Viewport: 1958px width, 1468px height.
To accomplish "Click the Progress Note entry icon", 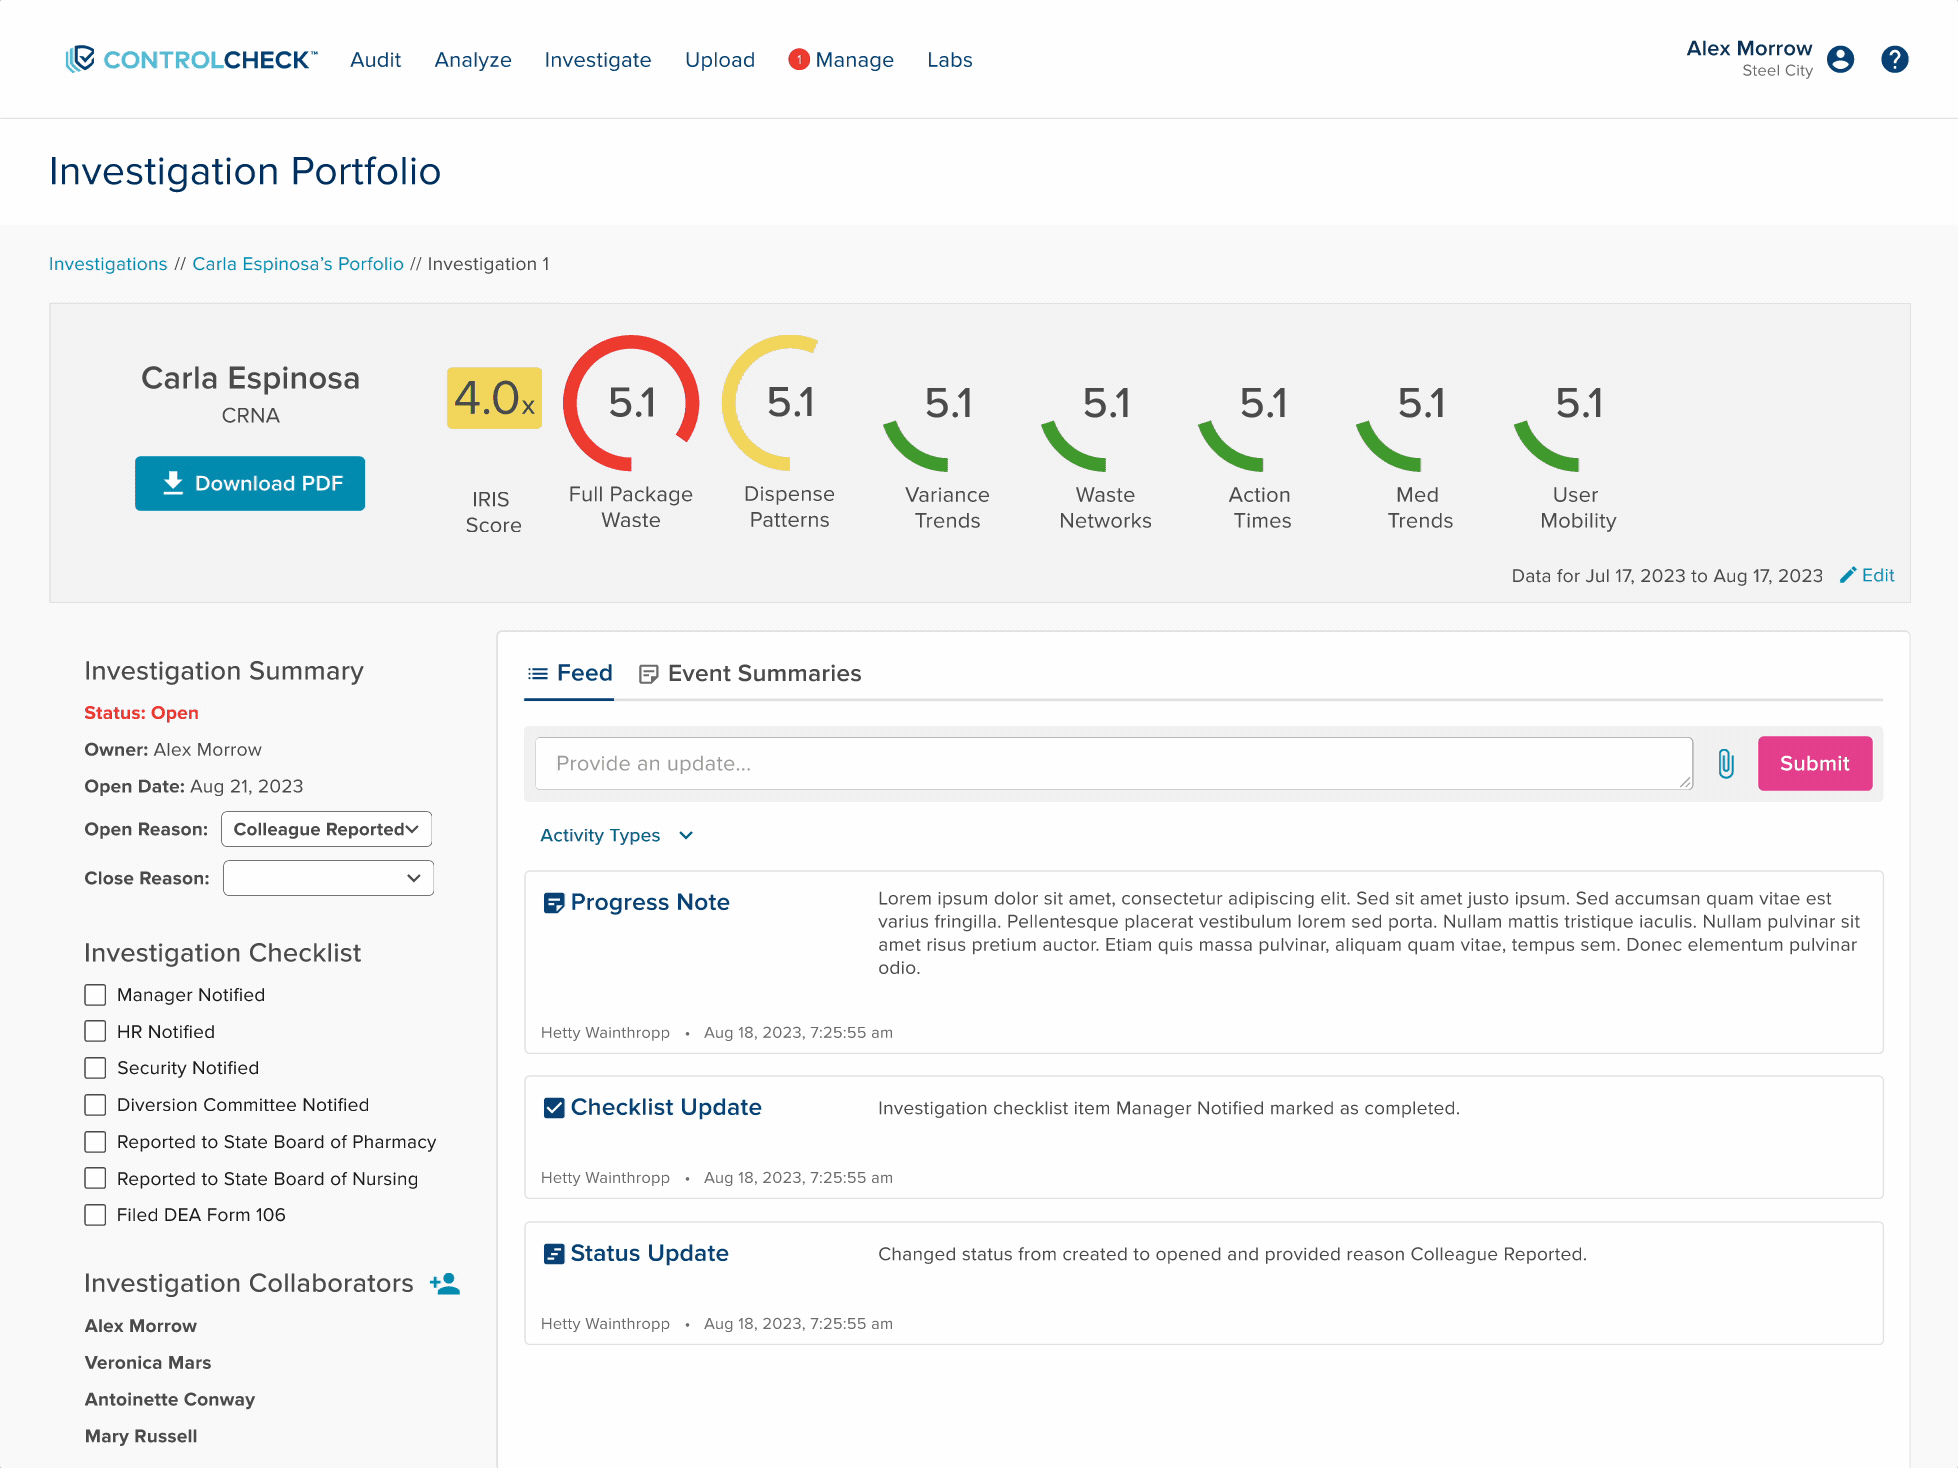I will tap(553, 903).
